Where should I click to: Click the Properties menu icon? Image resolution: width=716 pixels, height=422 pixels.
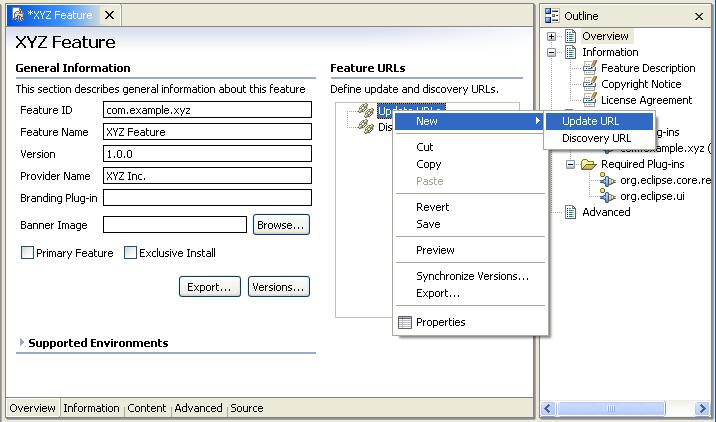[x=405, y=322]
